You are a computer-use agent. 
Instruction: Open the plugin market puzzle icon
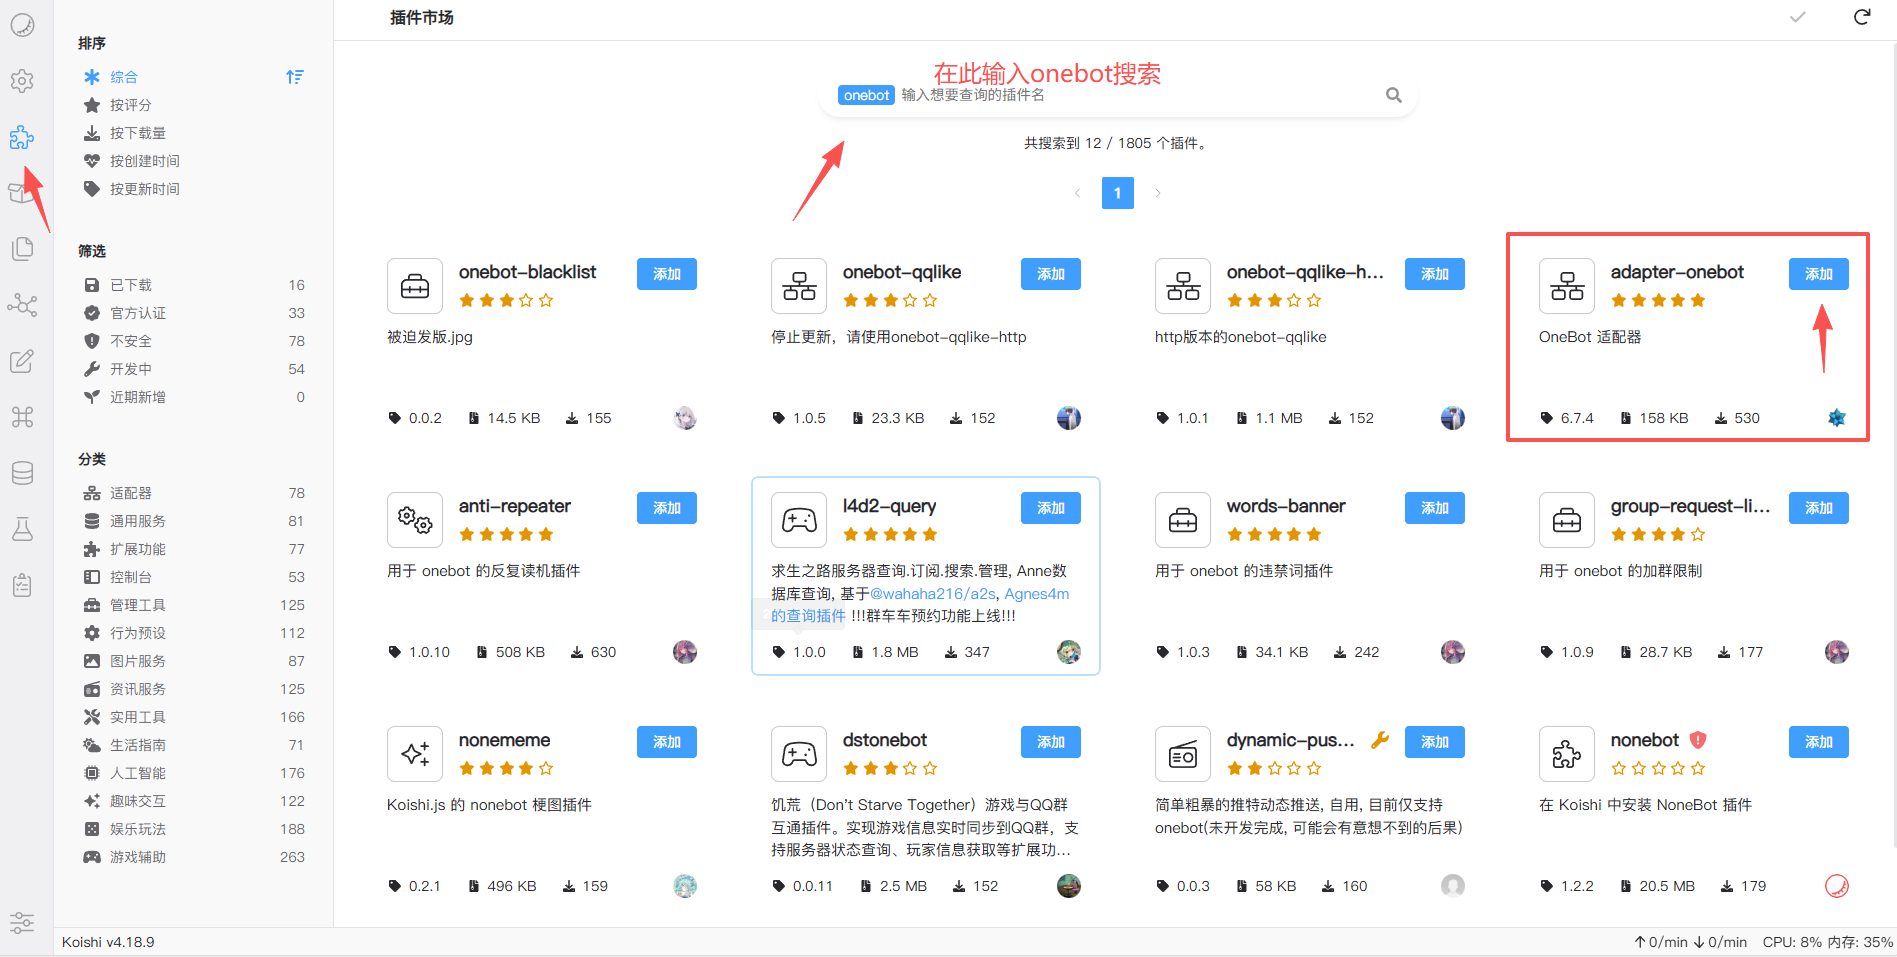pos(22,137)
